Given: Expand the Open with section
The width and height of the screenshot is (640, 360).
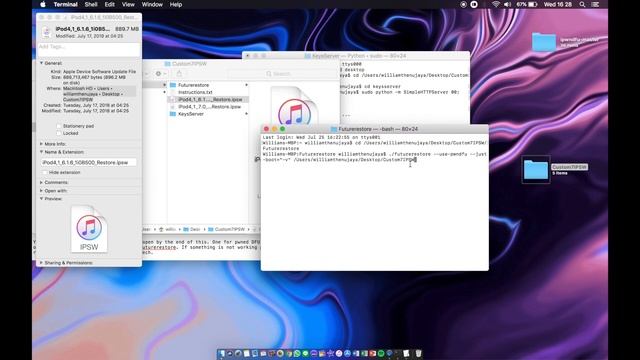Looking at the screenshot, I should (x=41, y=191).
